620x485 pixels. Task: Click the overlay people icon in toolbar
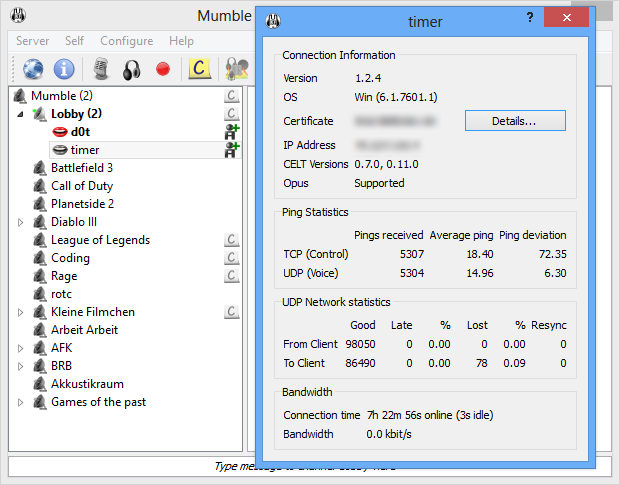click(x=237, y=68)
